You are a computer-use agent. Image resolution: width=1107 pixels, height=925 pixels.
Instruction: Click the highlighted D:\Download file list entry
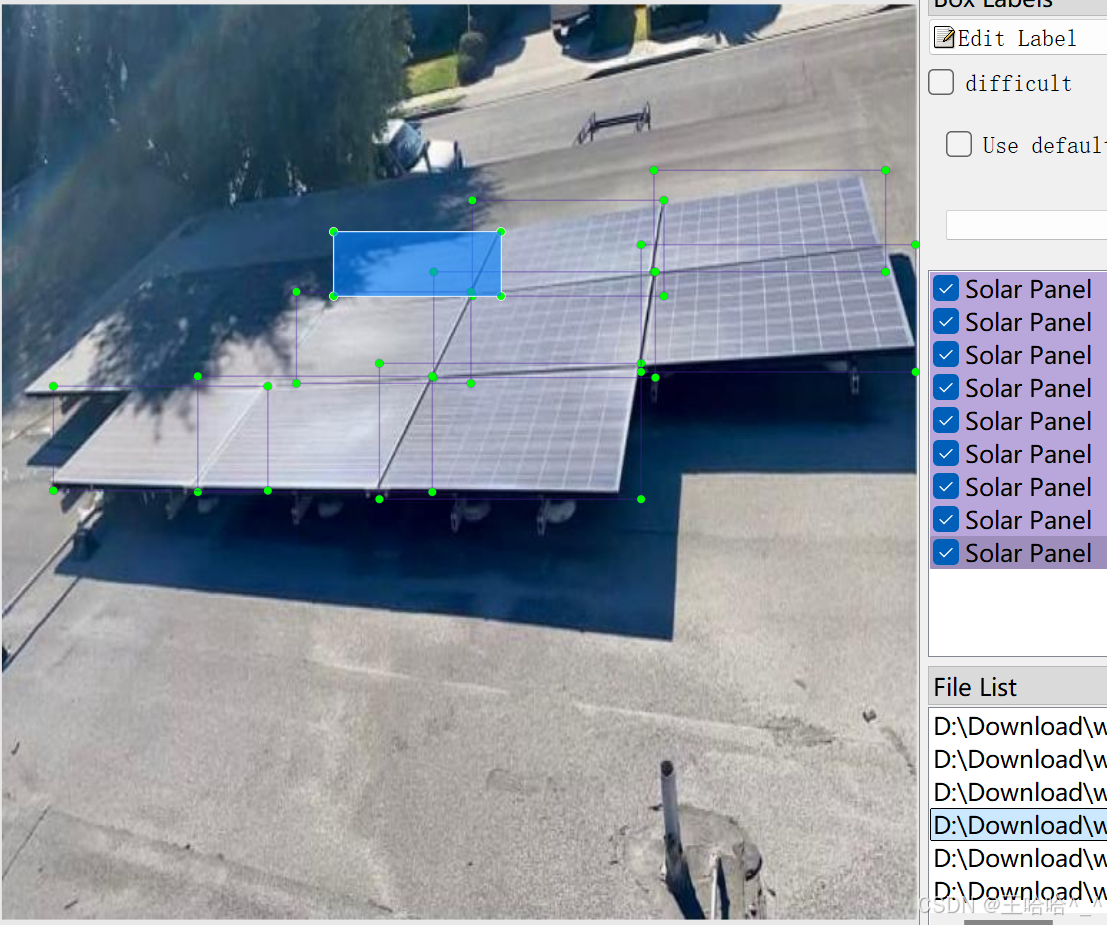pyautogui.click(x=1019, y=825)
